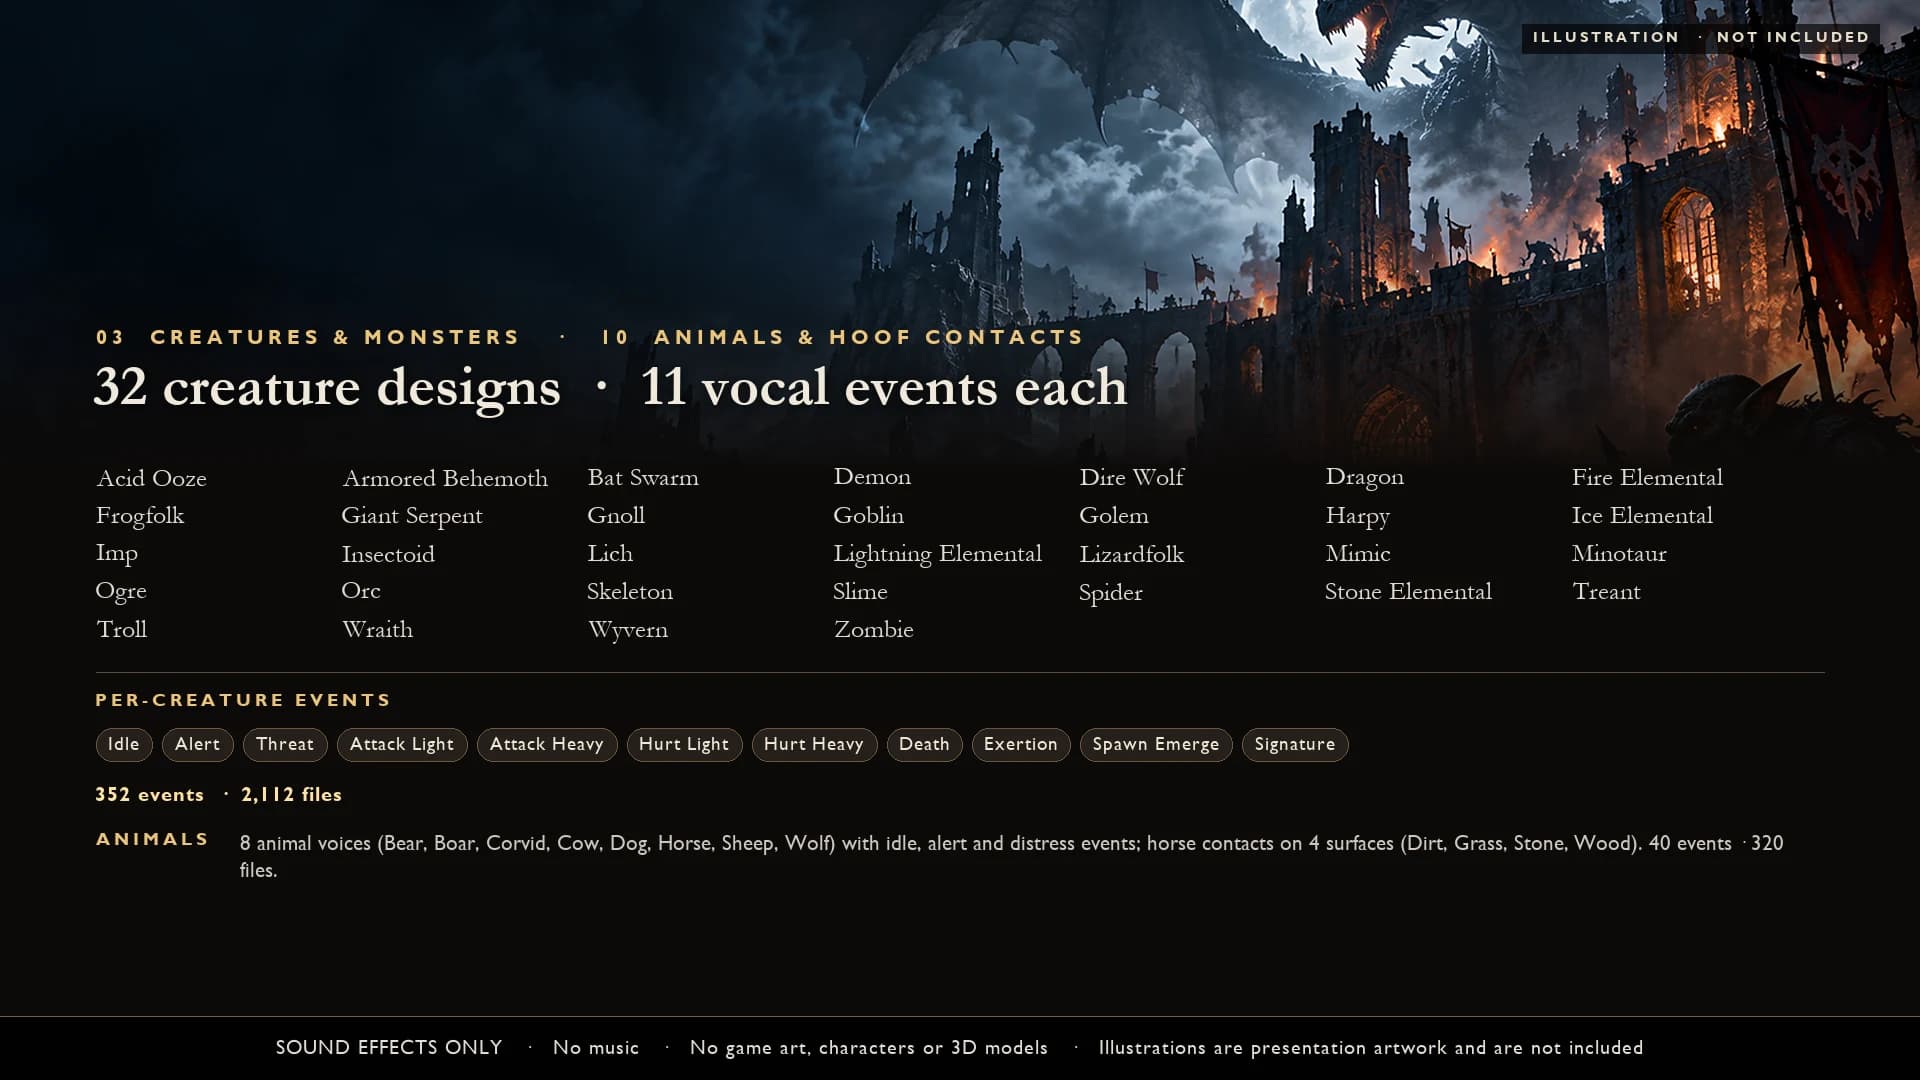
Task: Click the '2,112 files' count text
Action: click(x=291, y=795)
